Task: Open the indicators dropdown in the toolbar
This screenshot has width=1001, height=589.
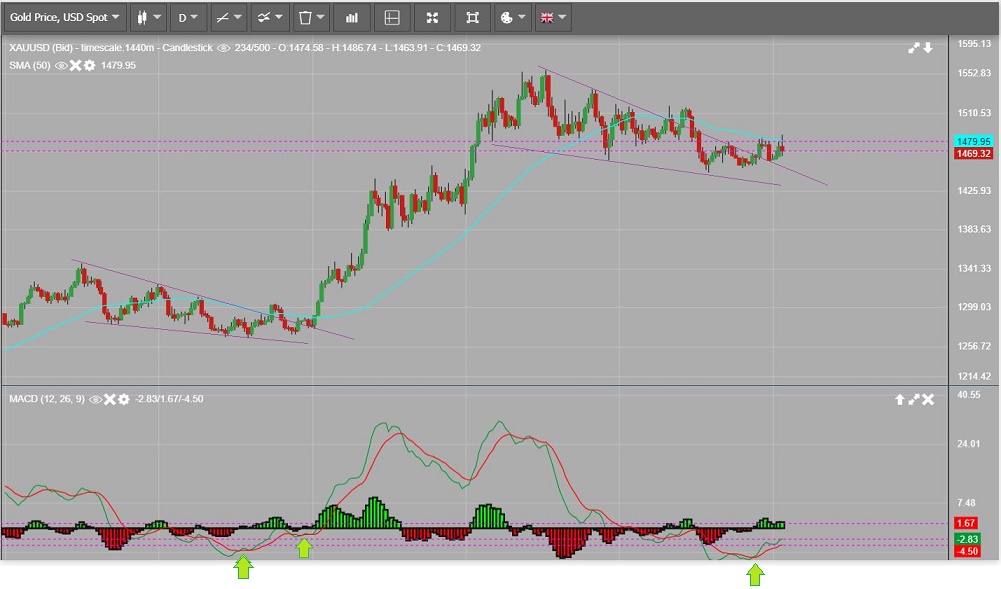Action: click(269, 18)
